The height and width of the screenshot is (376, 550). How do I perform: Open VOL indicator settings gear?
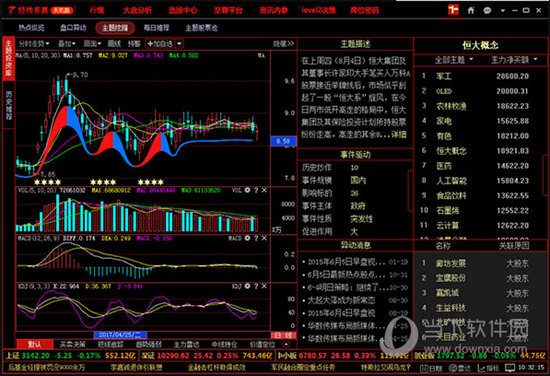click(247, 190)
